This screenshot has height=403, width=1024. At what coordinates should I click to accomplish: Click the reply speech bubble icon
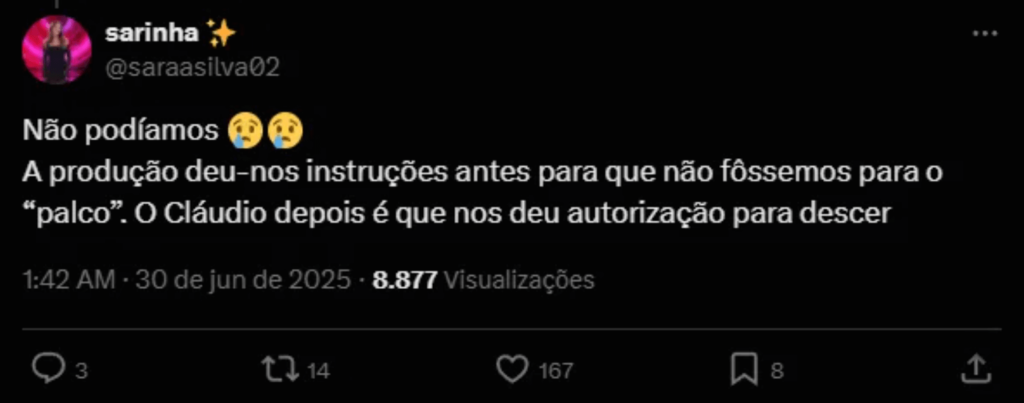point(48,370)
